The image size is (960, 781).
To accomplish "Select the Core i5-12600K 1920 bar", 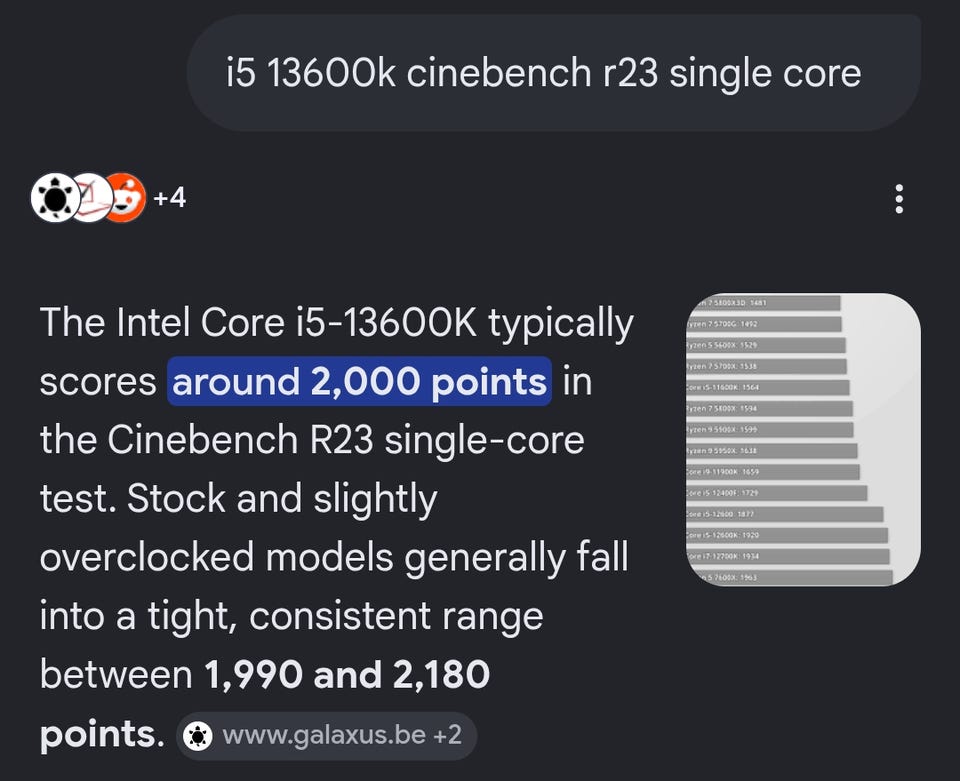I will [787, 535].
